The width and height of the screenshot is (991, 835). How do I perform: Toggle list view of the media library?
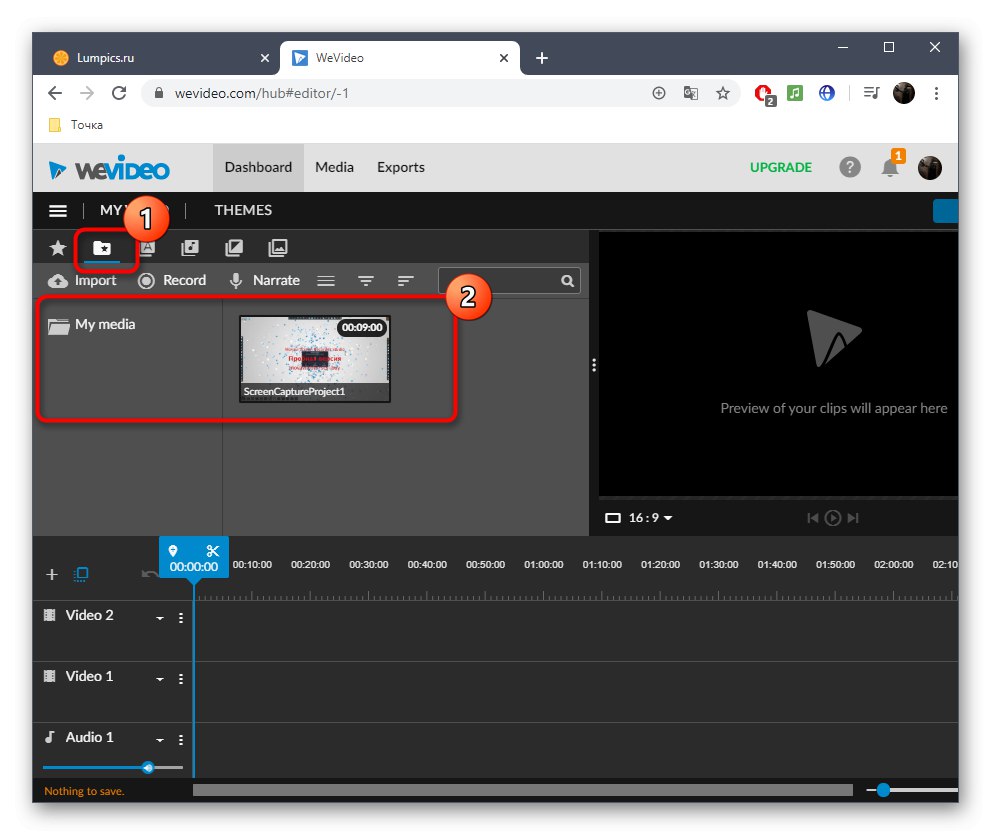click(325, 280)
